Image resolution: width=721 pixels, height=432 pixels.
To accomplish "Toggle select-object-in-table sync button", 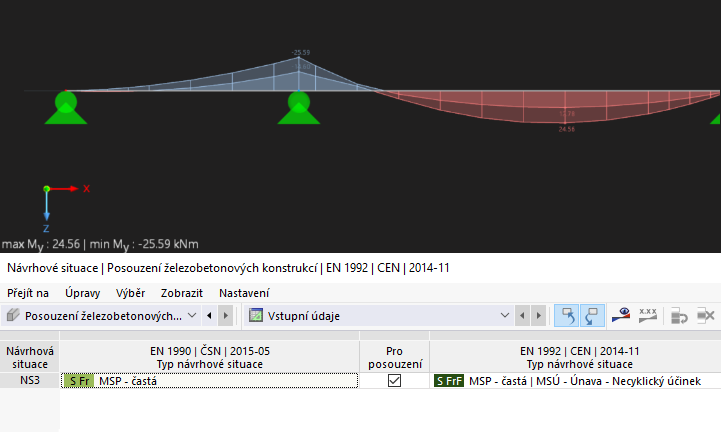I will pos(566,316).
